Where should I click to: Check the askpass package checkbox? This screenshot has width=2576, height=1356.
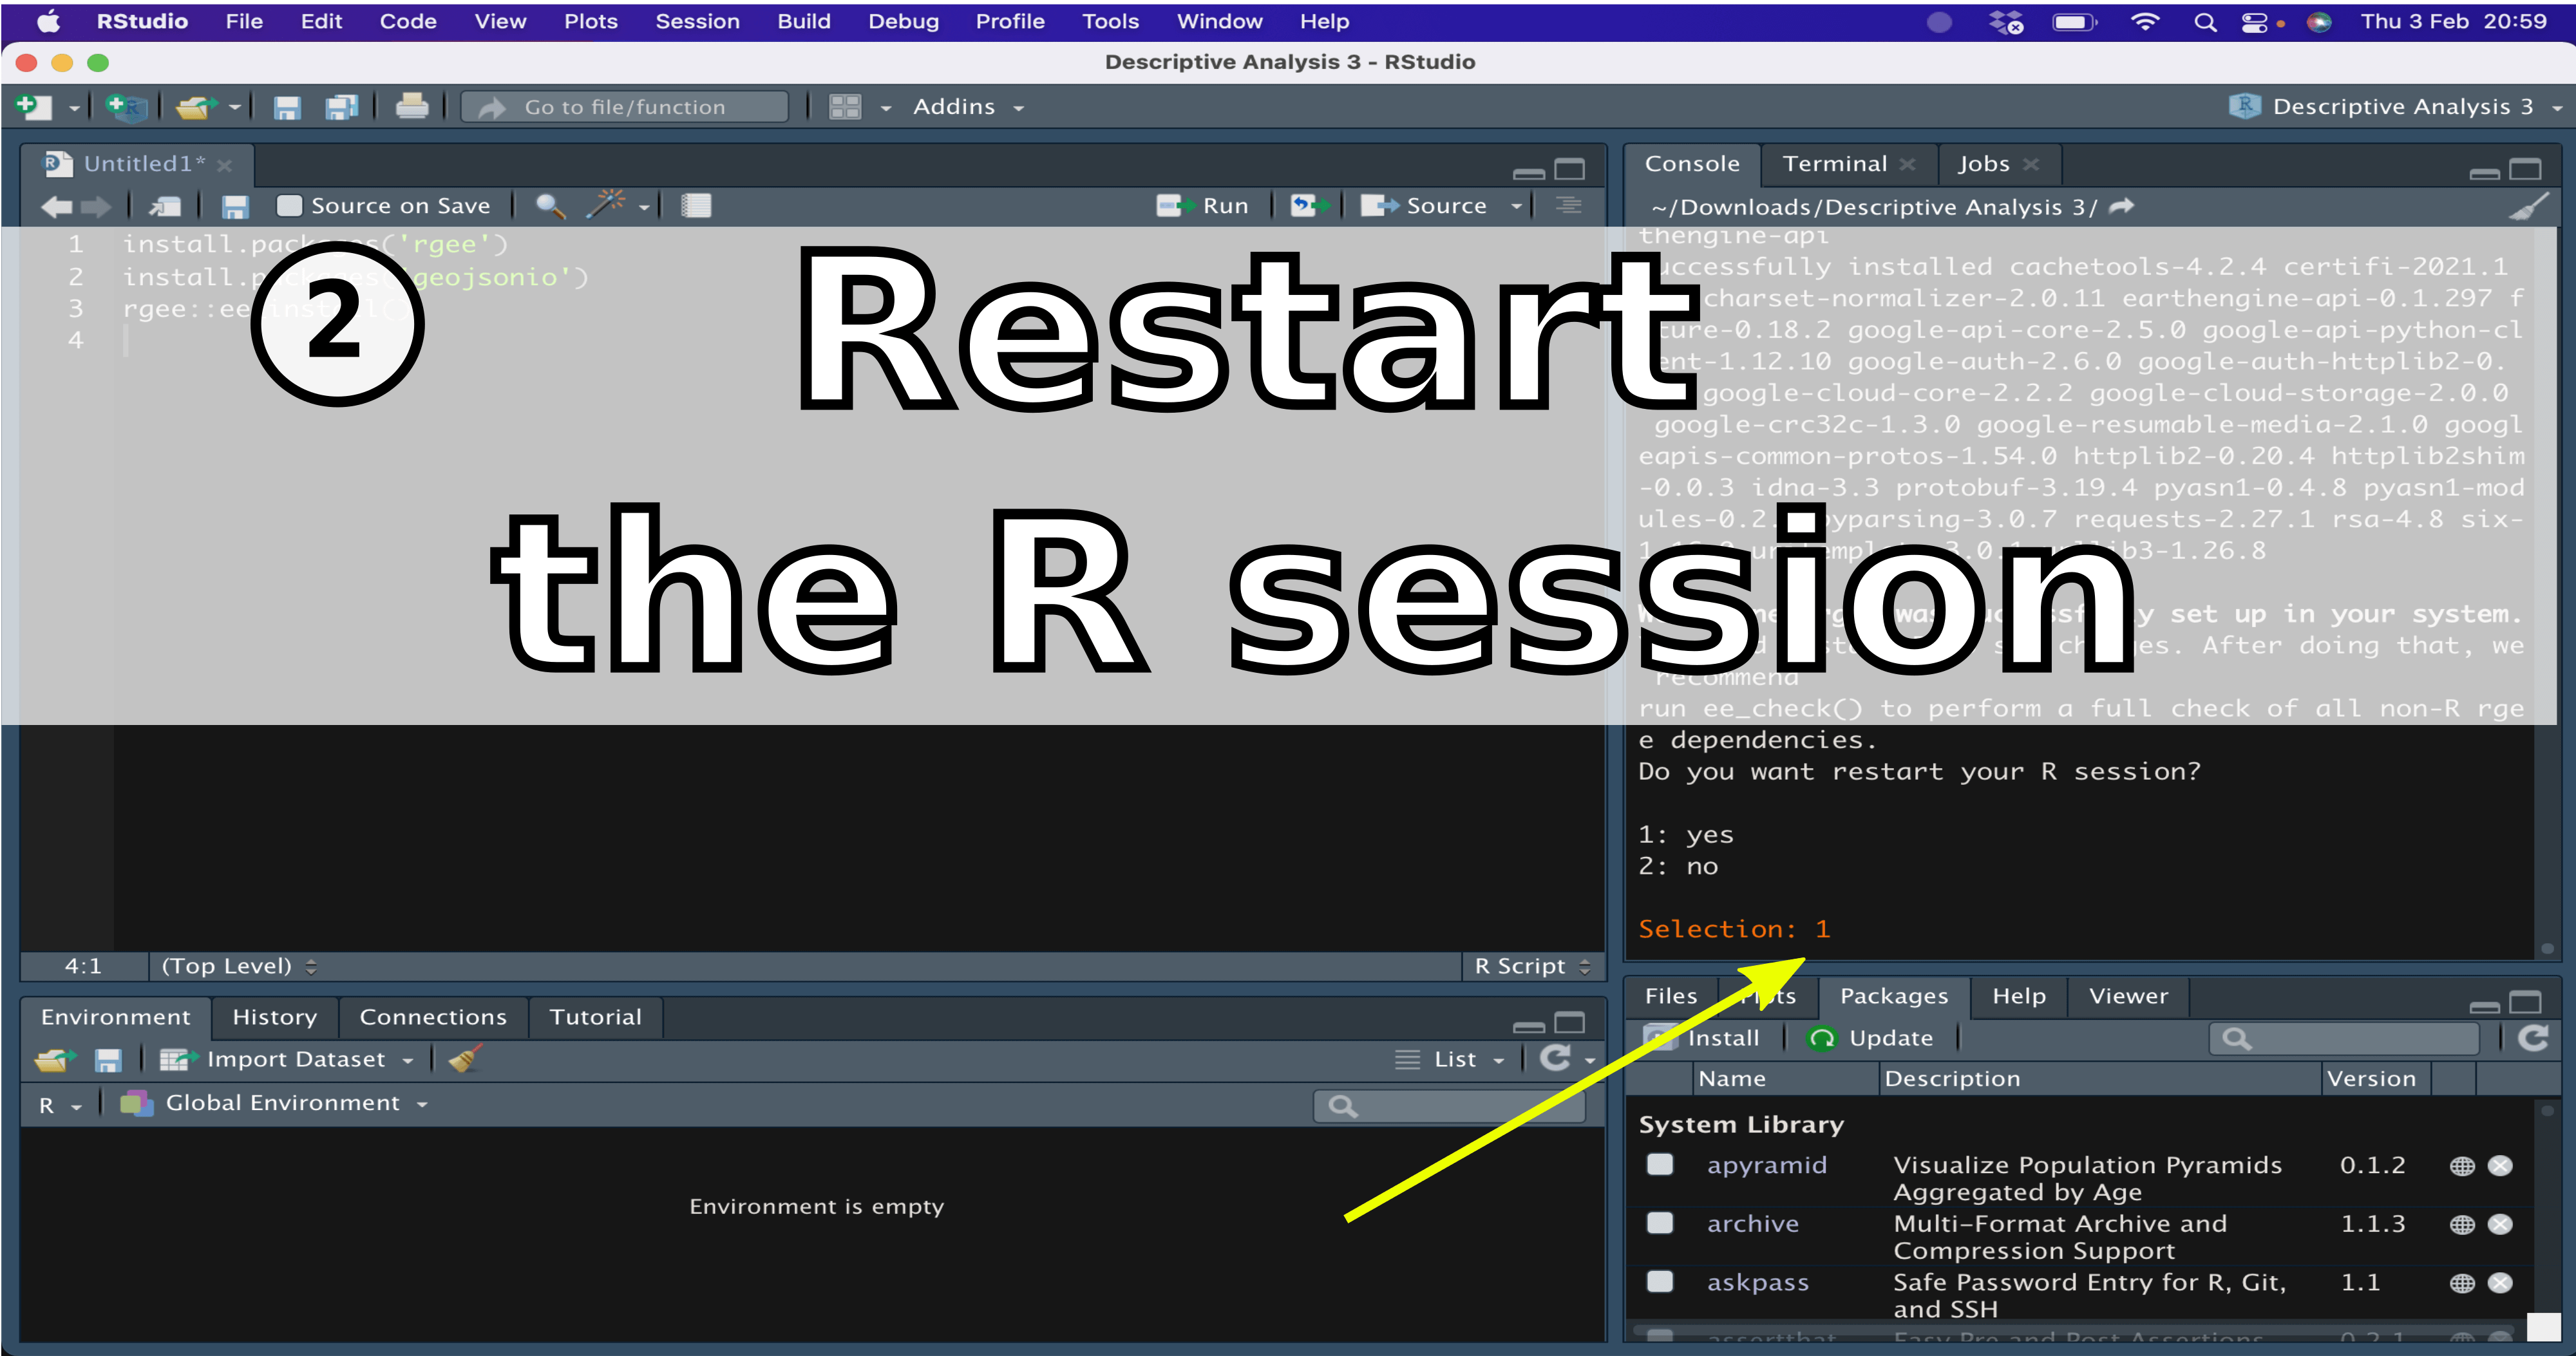click(x=1660, y=1281)
